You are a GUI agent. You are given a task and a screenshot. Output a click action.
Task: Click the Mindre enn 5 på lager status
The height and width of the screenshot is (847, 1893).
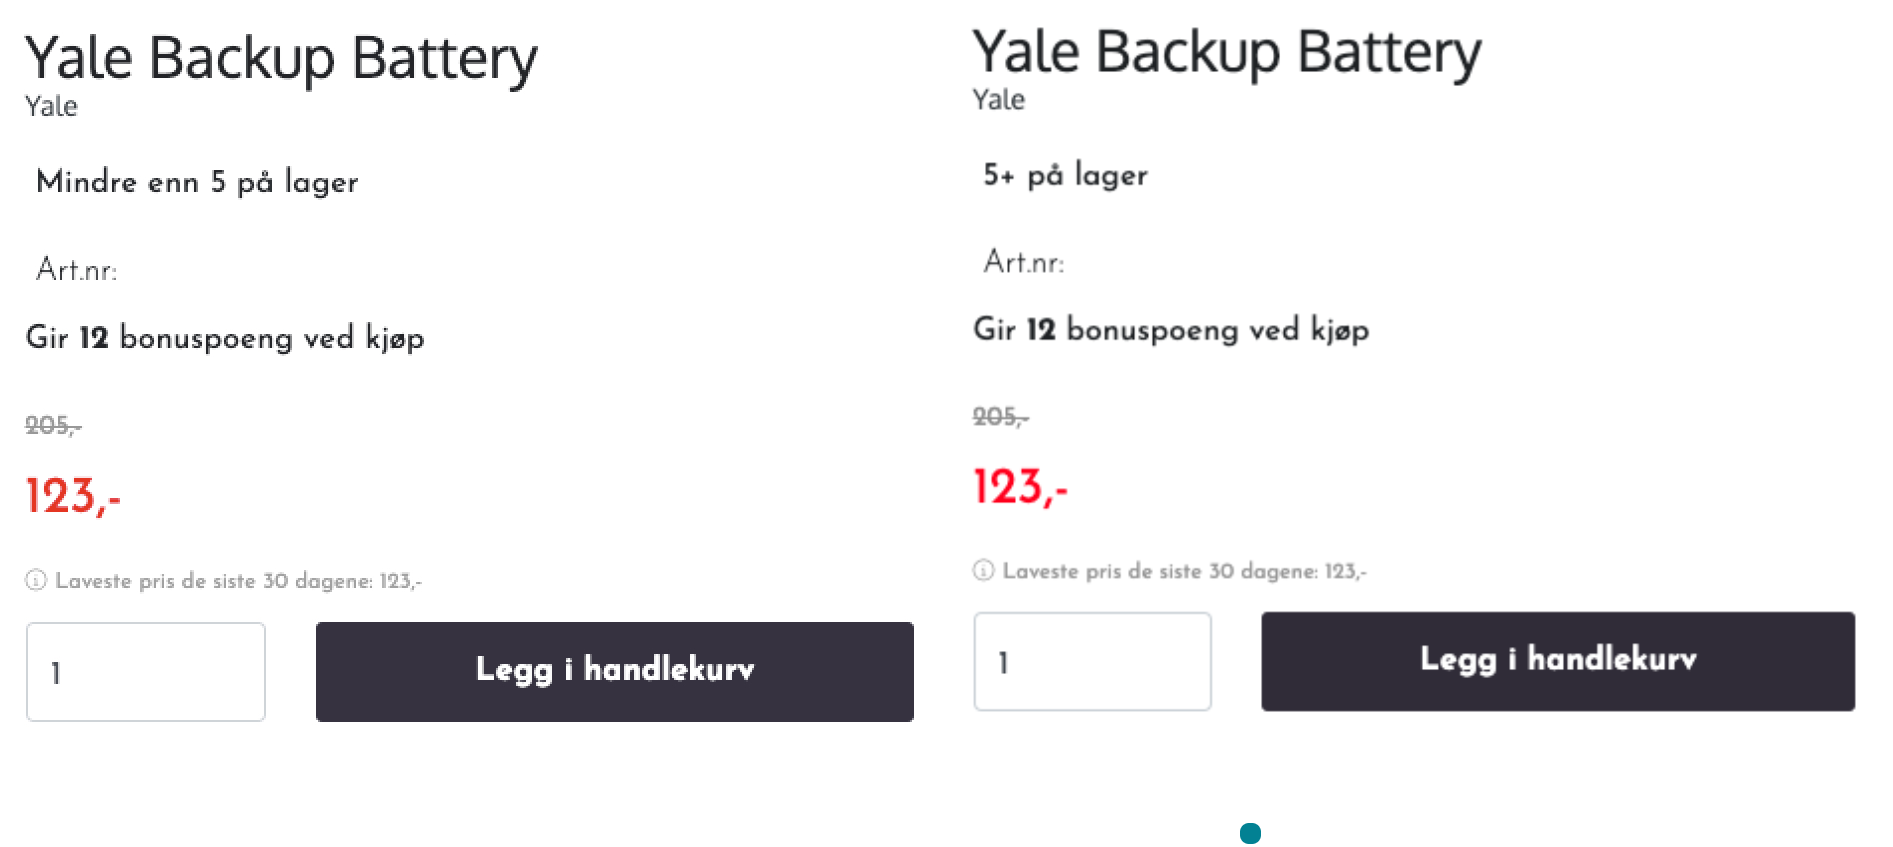point(197,182)
